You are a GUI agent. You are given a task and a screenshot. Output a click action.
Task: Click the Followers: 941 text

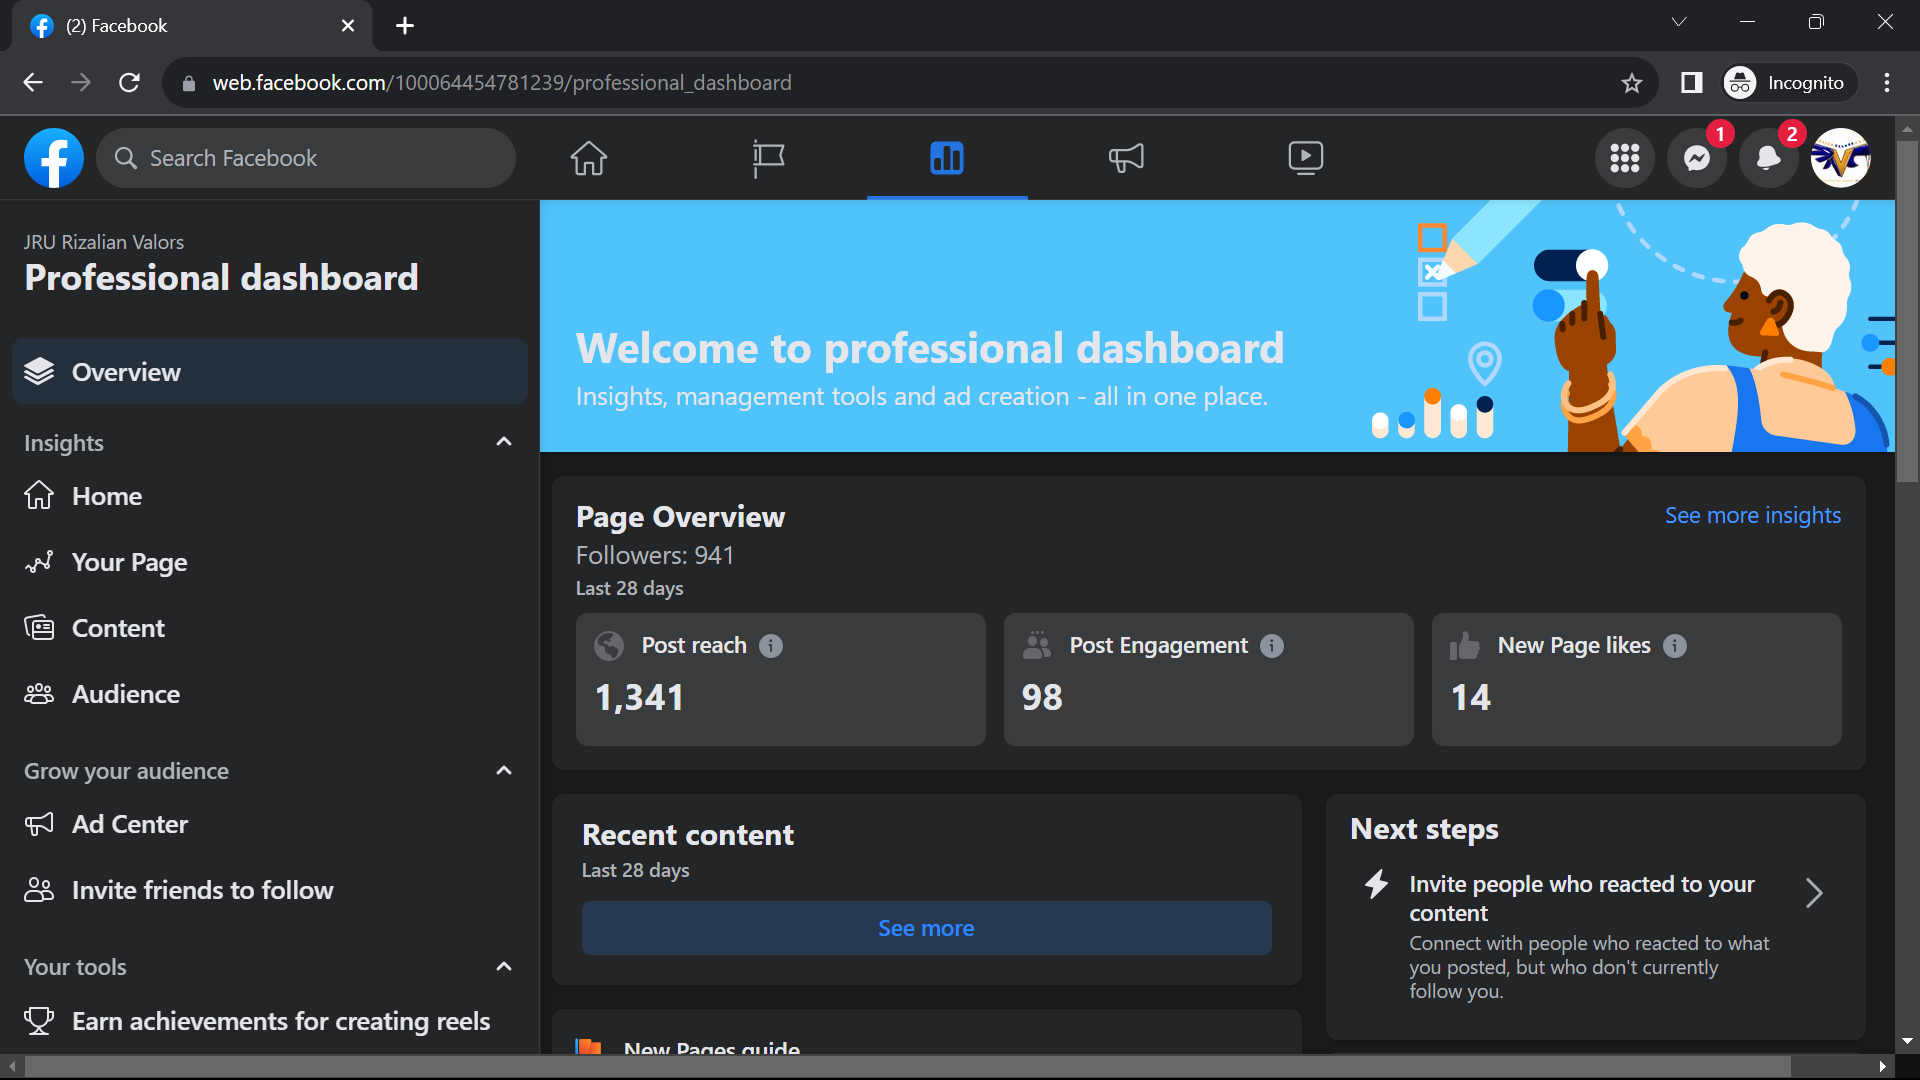pyautogui.click(x=655, y=555)
